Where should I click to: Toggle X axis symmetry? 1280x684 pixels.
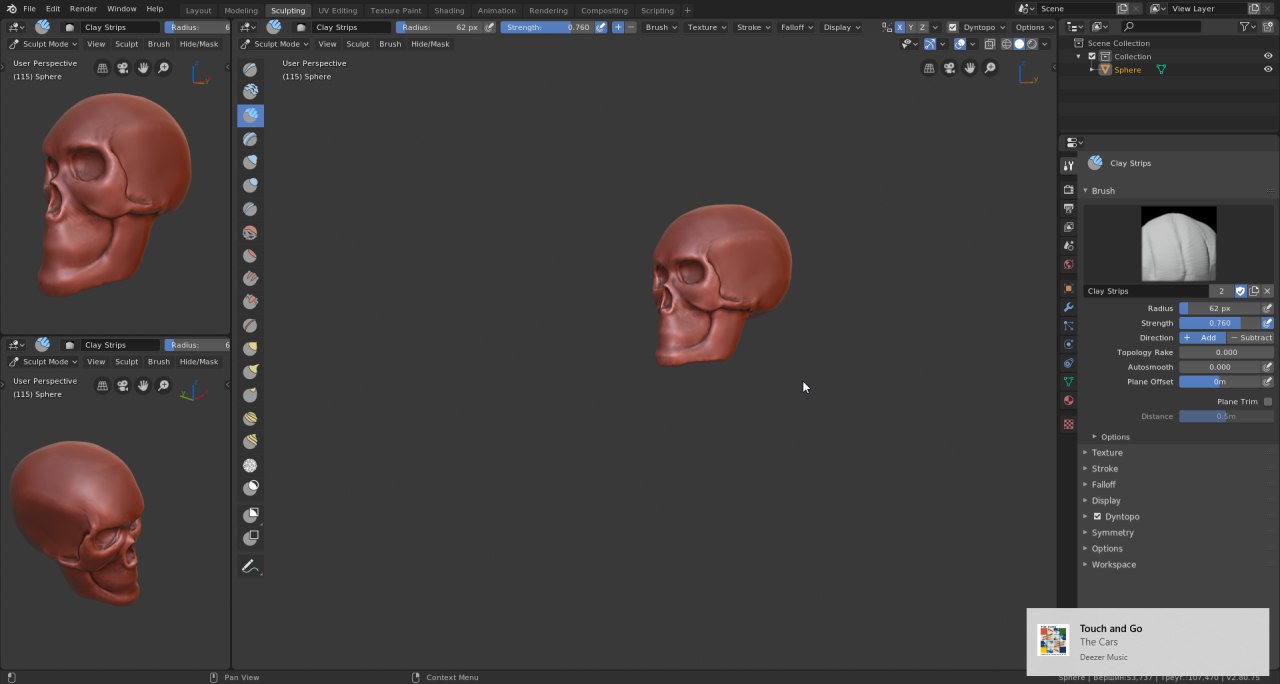pyautogui.click(x=899, y=27)
